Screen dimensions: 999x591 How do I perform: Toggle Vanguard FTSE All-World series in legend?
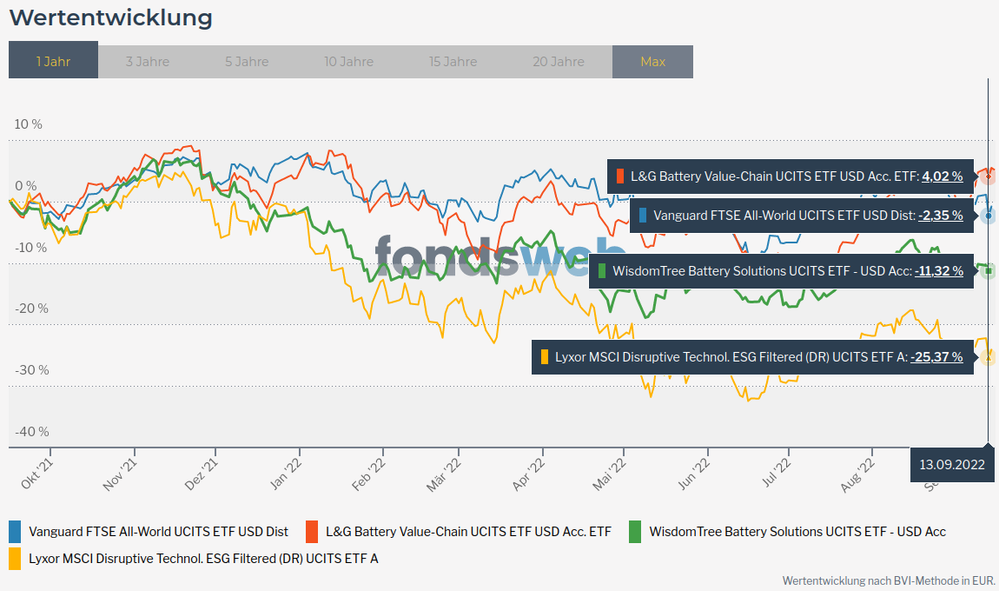pyautogui.click(x=158, y=531)
